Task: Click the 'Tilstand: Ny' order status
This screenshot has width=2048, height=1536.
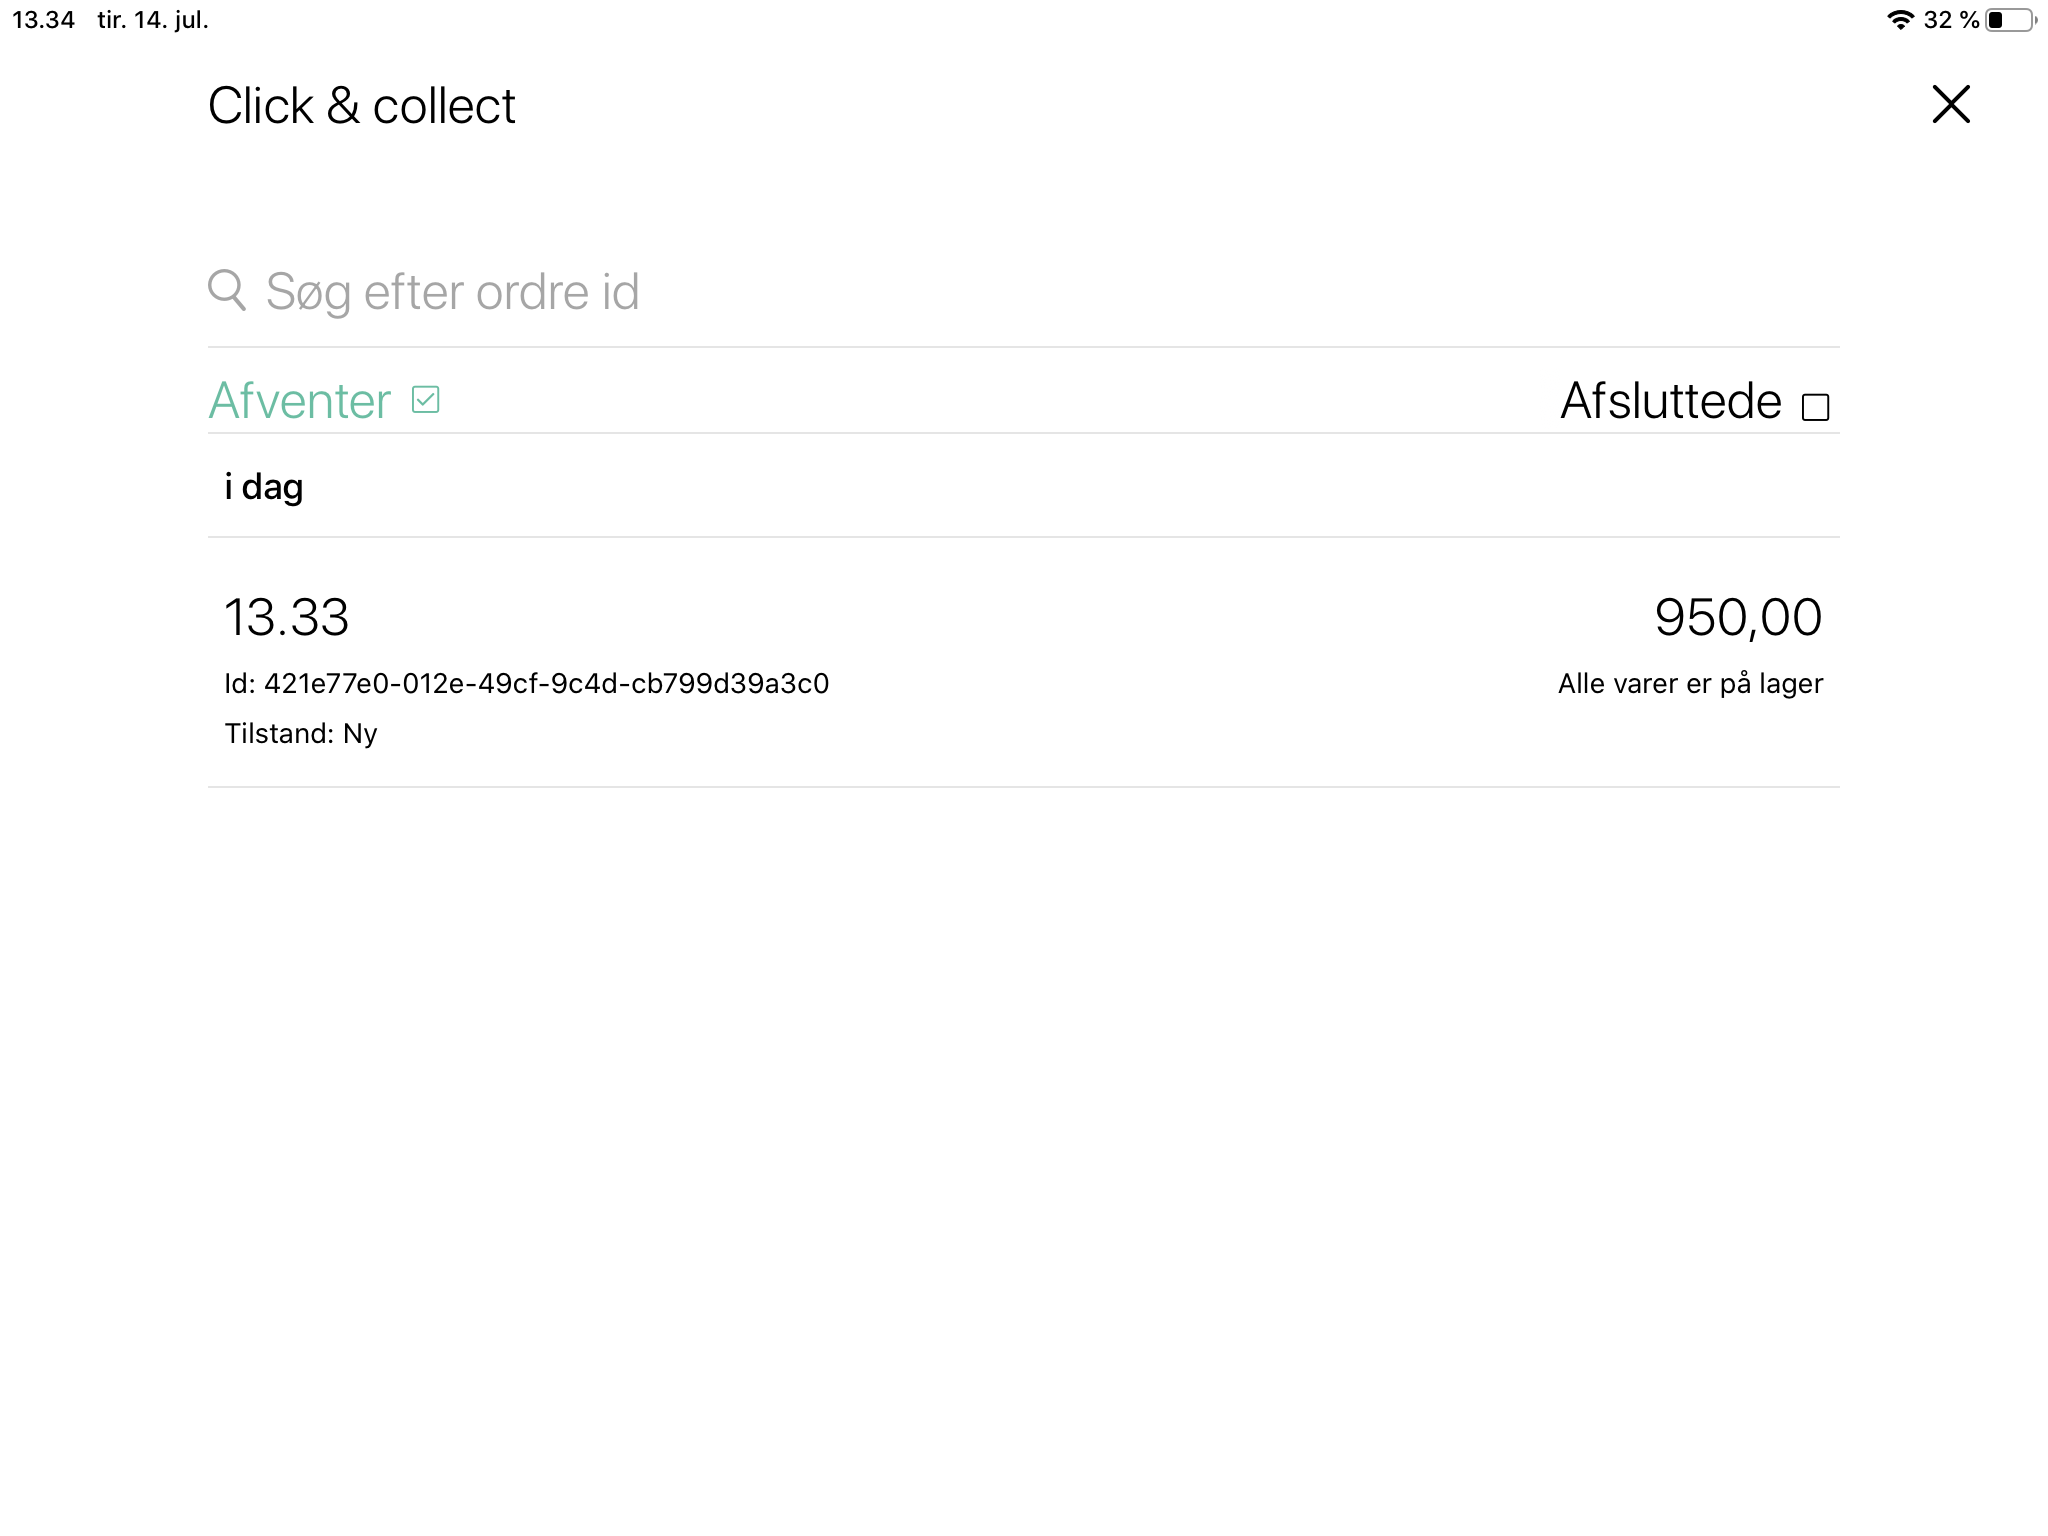Action: (x=301, y=734)
